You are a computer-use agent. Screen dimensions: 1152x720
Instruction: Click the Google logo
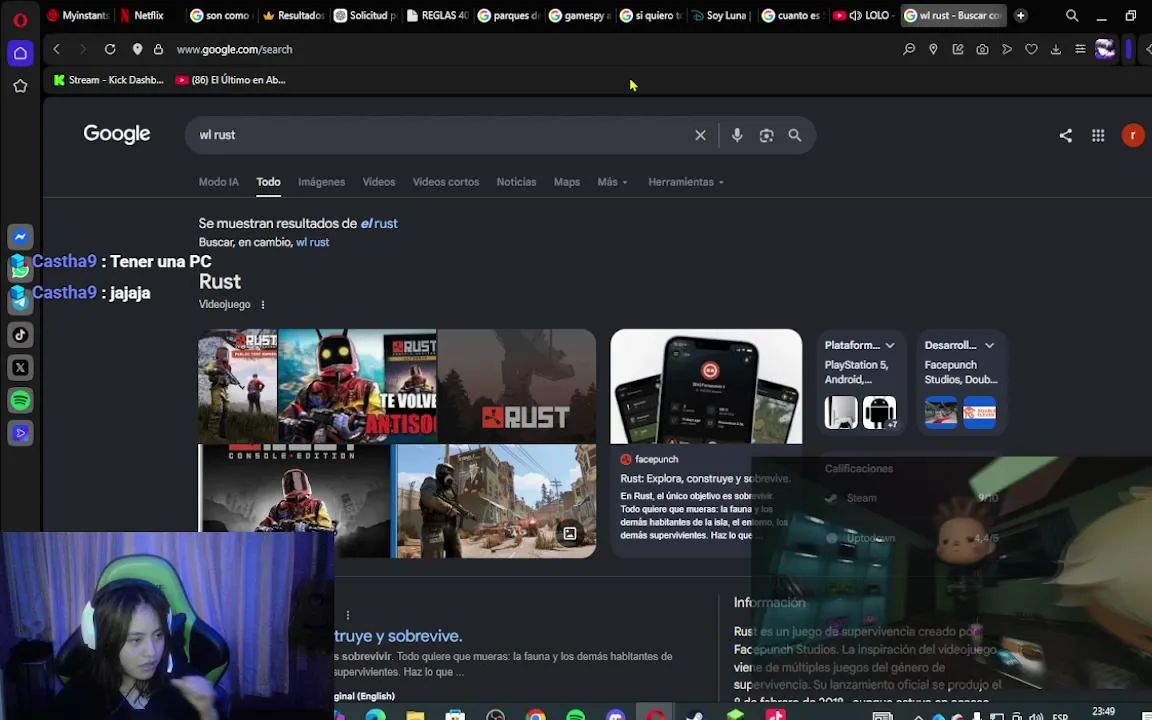click(x=117, y=134)
